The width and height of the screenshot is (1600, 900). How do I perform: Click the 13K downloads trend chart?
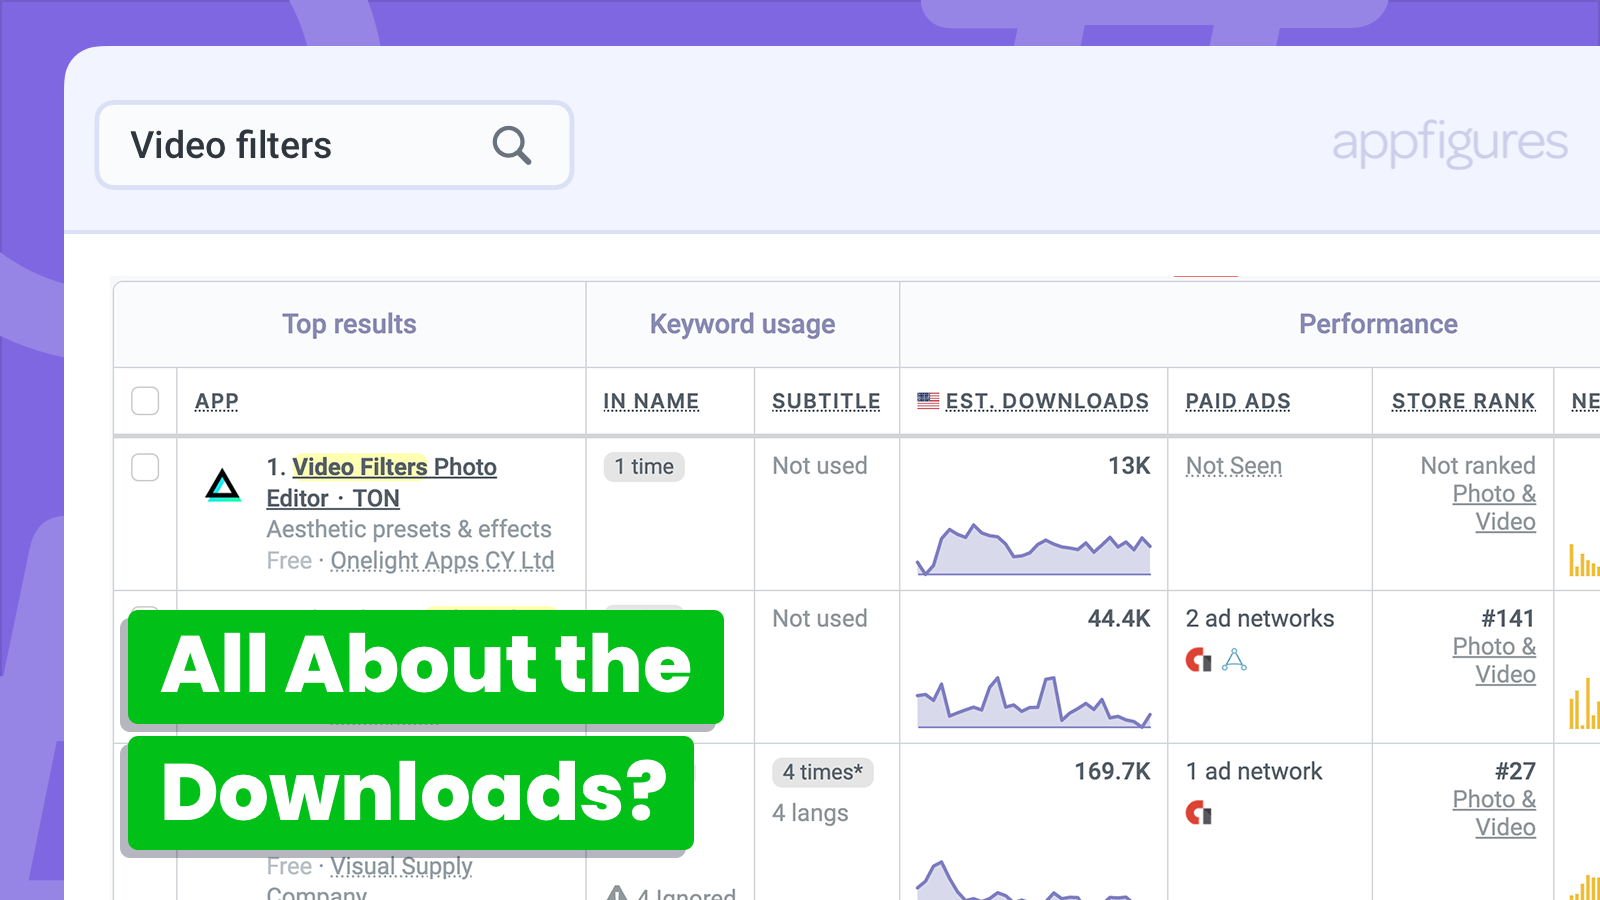pyautogui.click(x=1034, y=548)
